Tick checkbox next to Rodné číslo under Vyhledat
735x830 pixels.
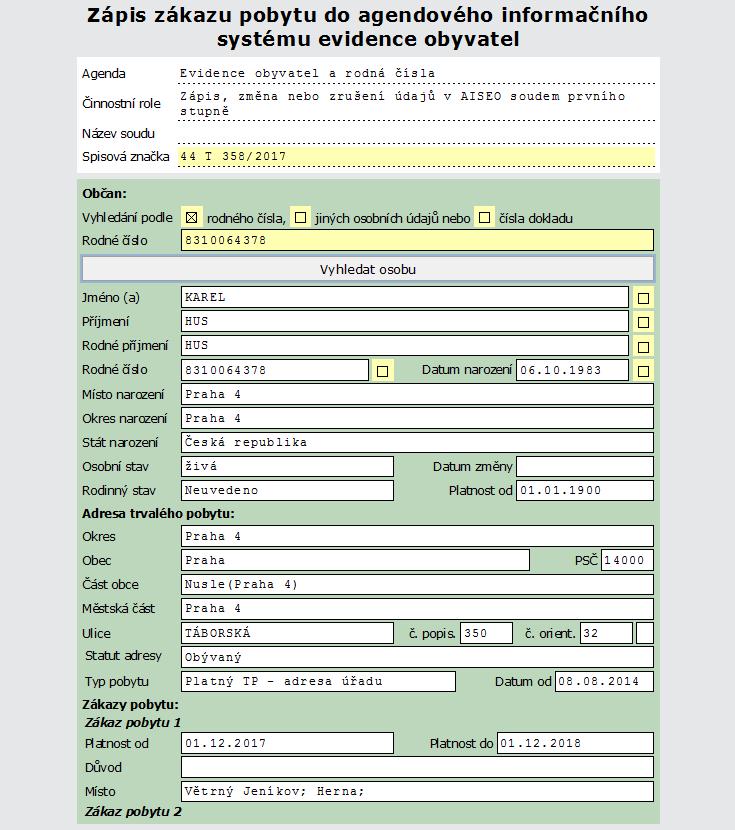click(x=382, y=371)
